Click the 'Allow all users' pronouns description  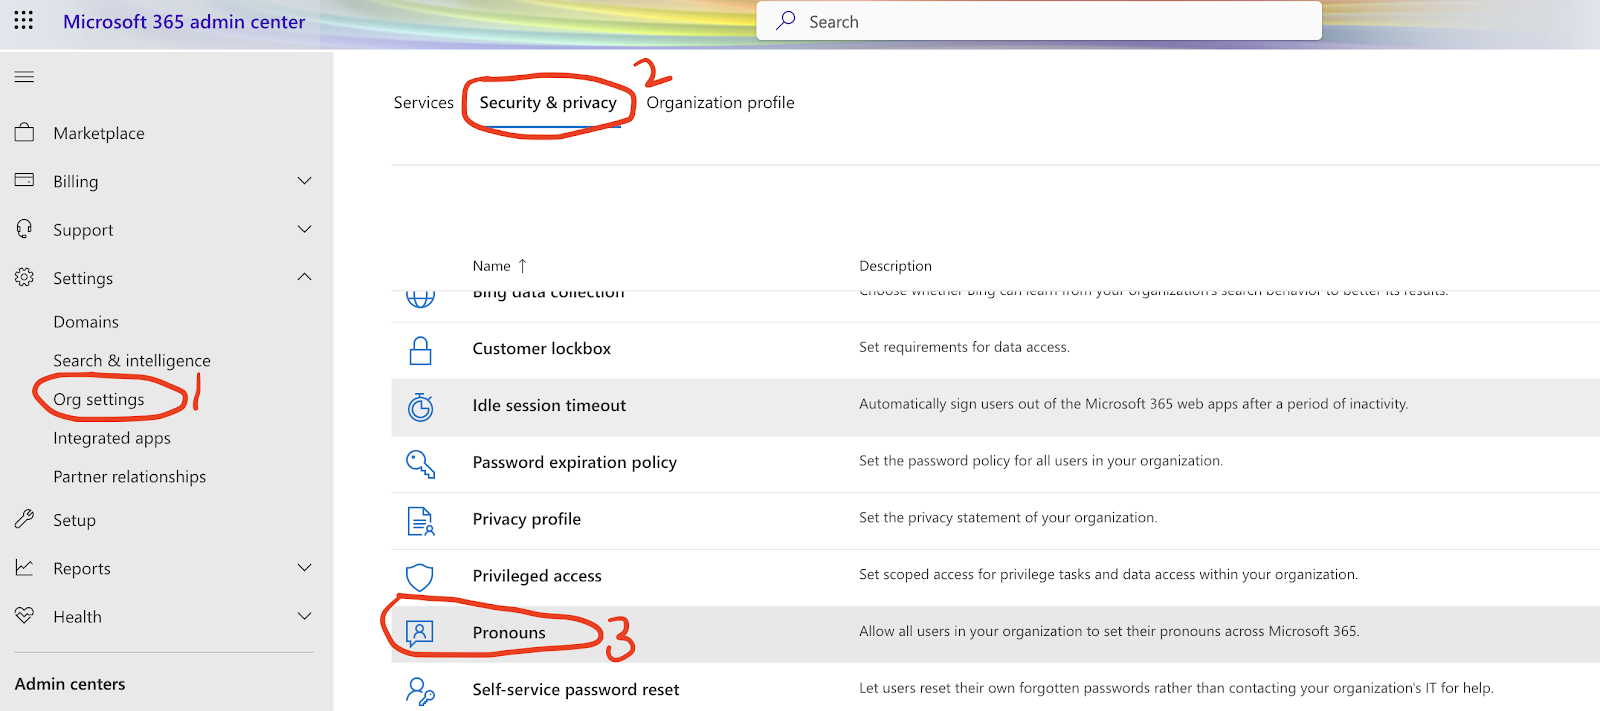pyautogui.click(x=1109, y=631)
